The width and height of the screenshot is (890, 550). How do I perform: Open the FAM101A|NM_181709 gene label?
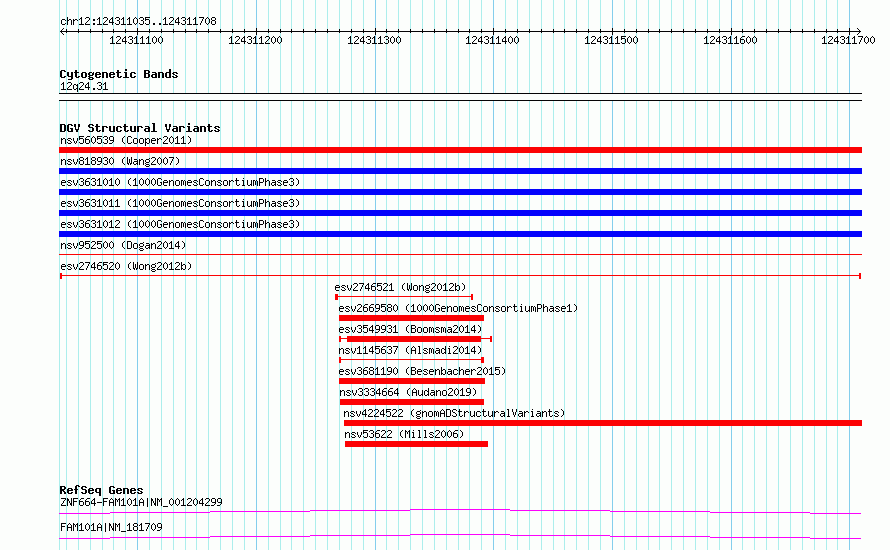111,527
